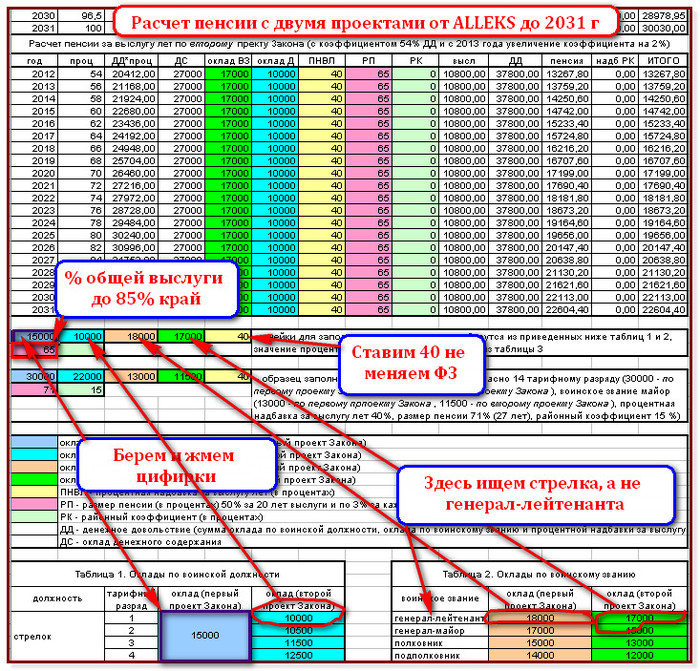
Task: Click the 23436,00 cell in row 2016
Action: click(131, 124)
